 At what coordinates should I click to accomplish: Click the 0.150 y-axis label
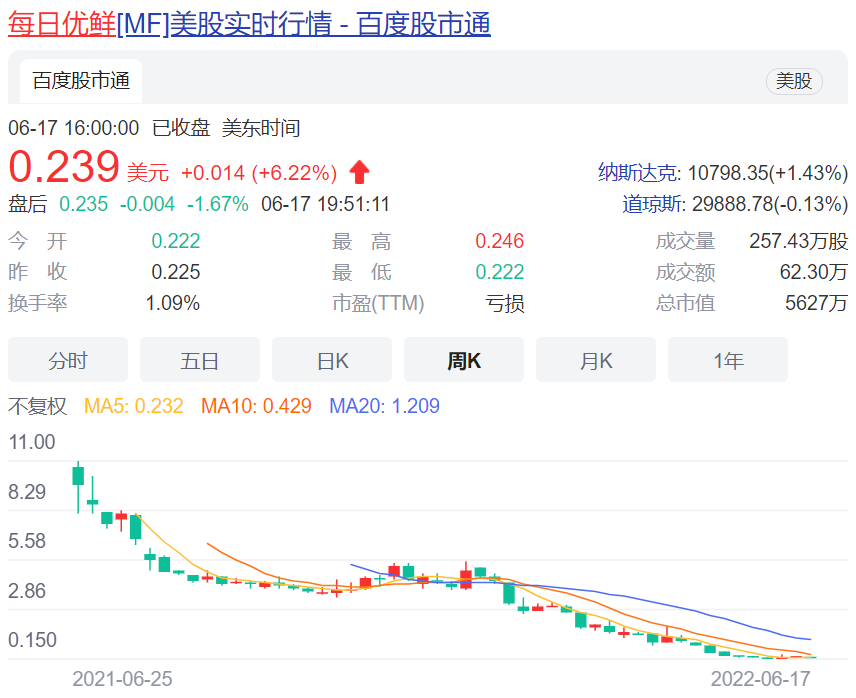point(32,640)
